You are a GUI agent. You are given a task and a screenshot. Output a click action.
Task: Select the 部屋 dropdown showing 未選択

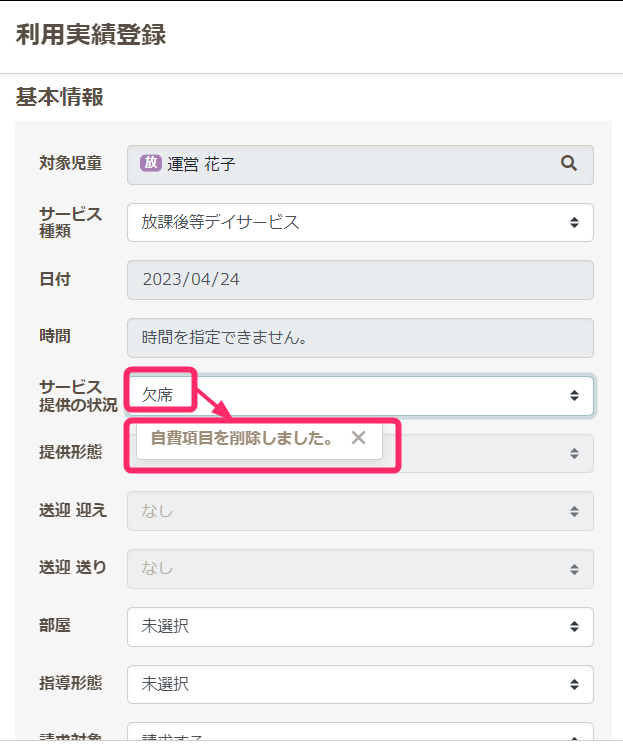coord(360,627)
